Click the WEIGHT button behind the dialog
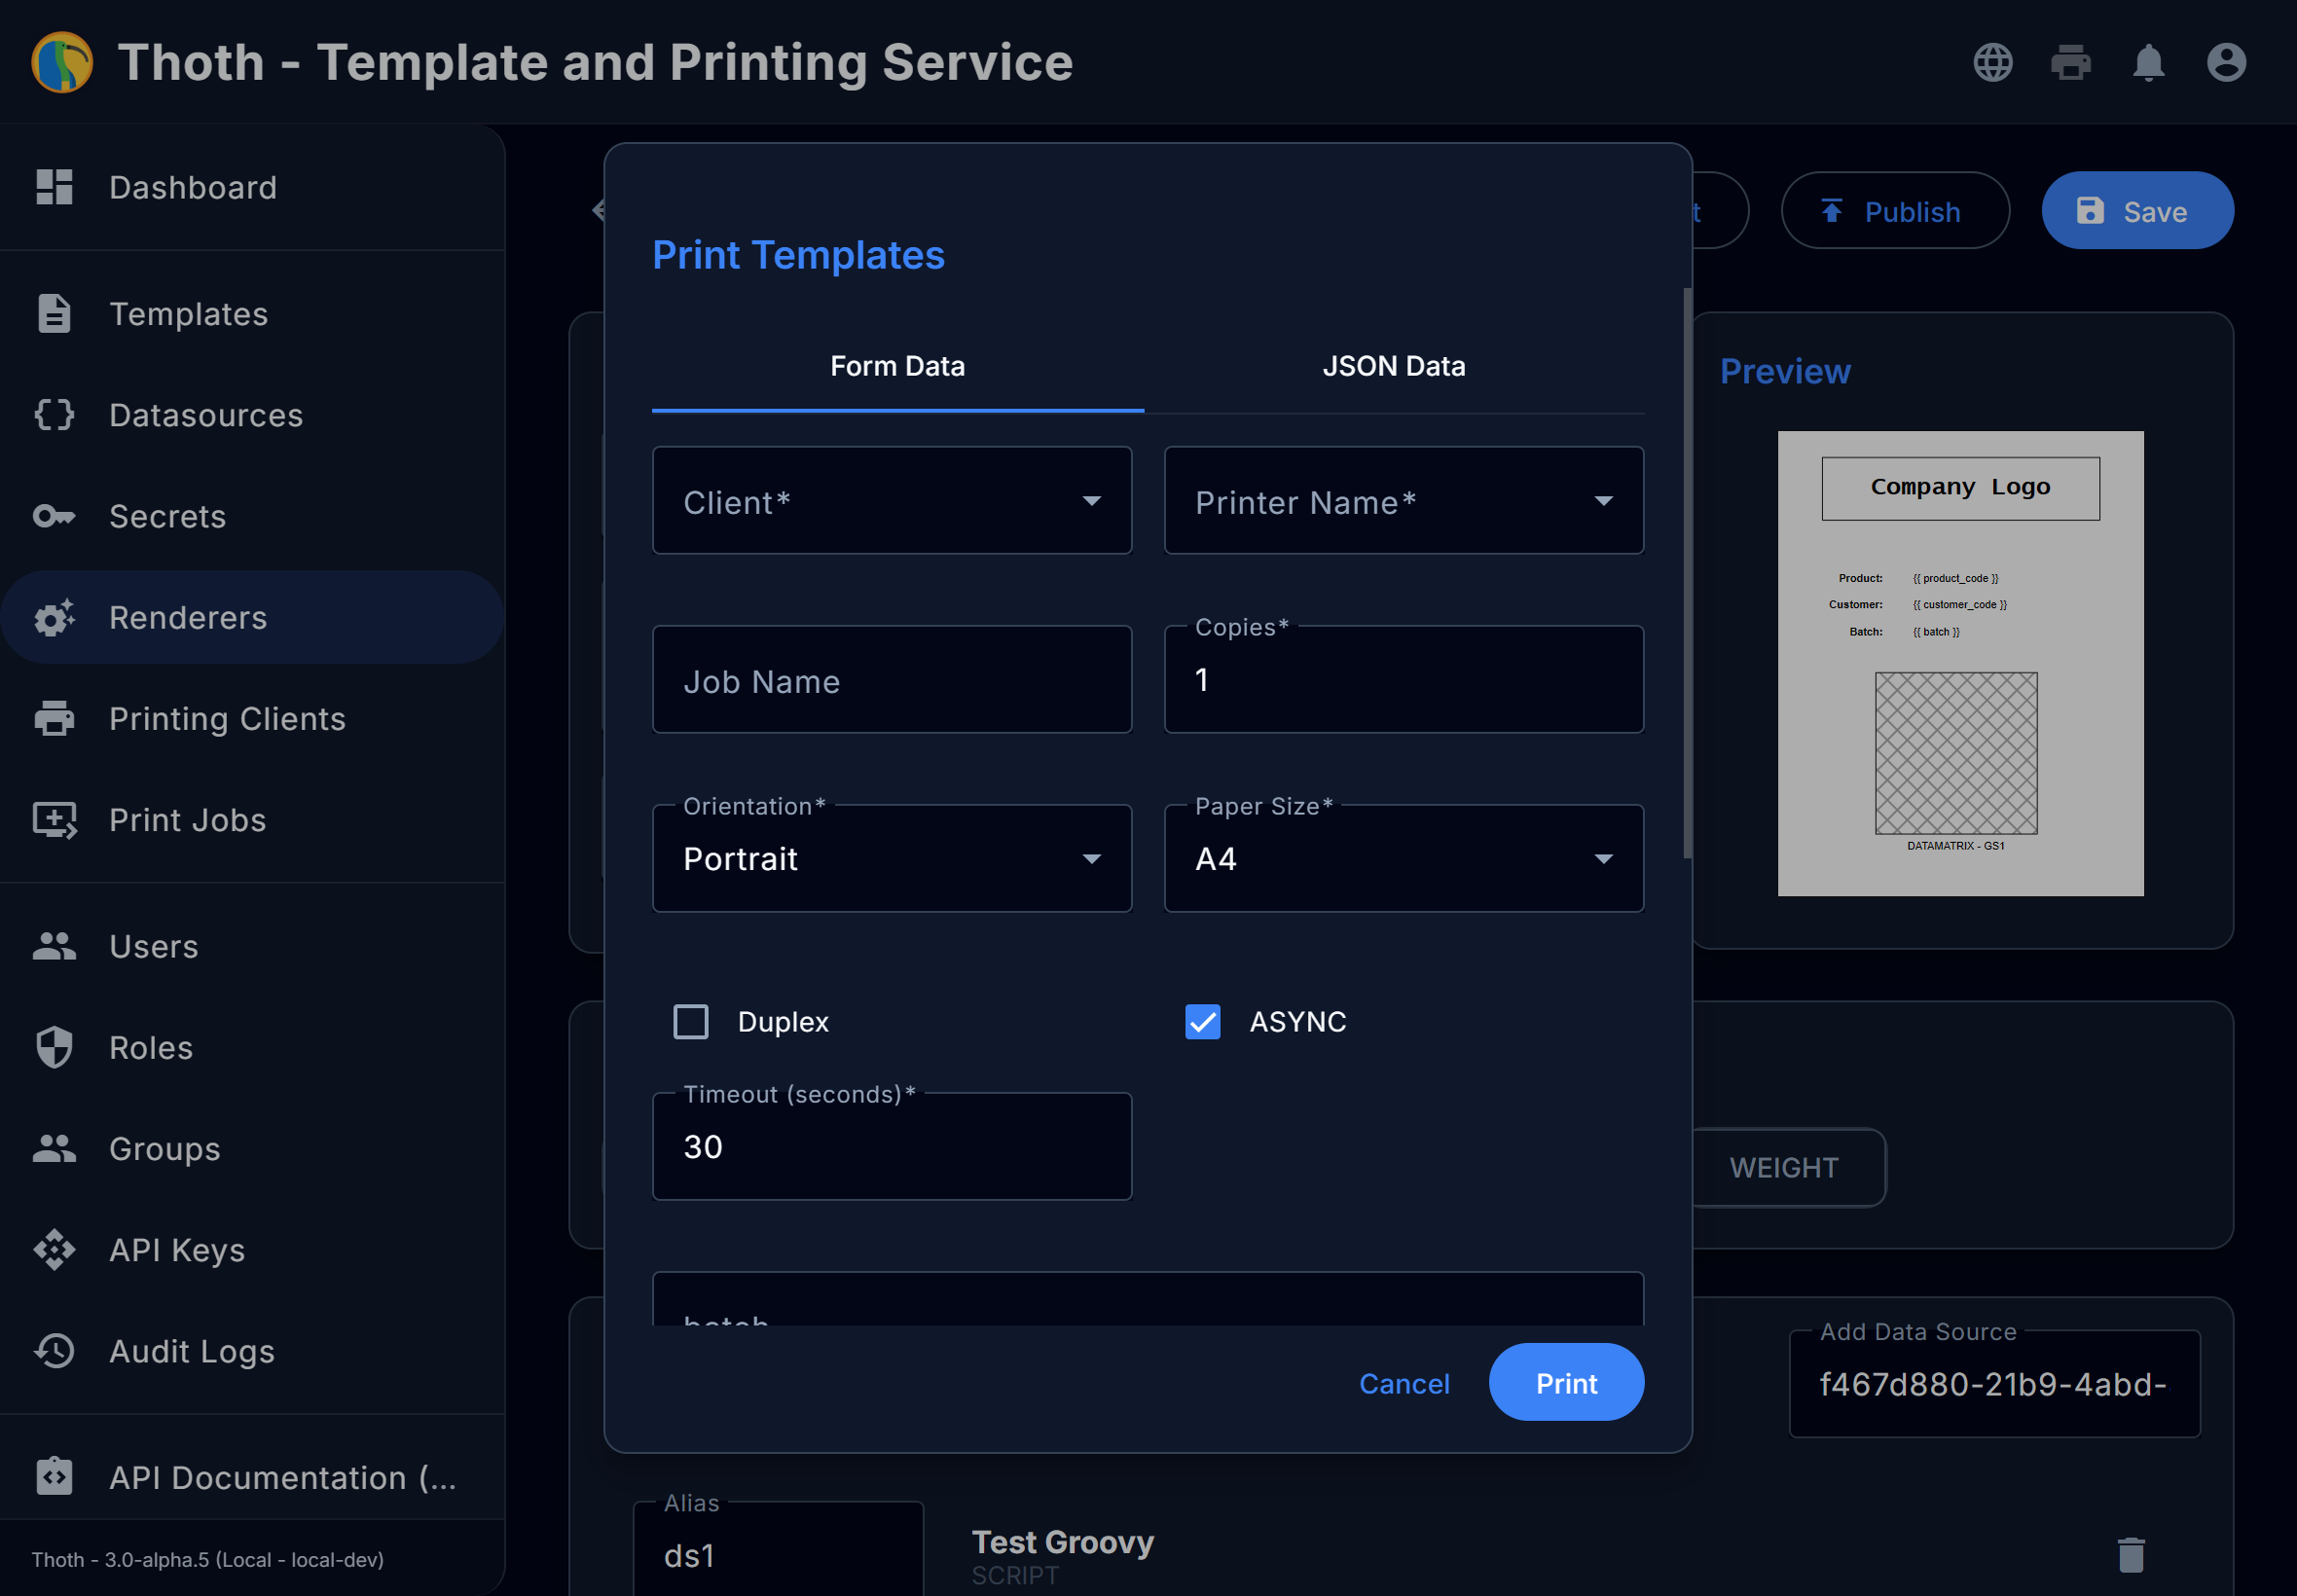The image size is (2297, 1596). coord(1784,1168)
